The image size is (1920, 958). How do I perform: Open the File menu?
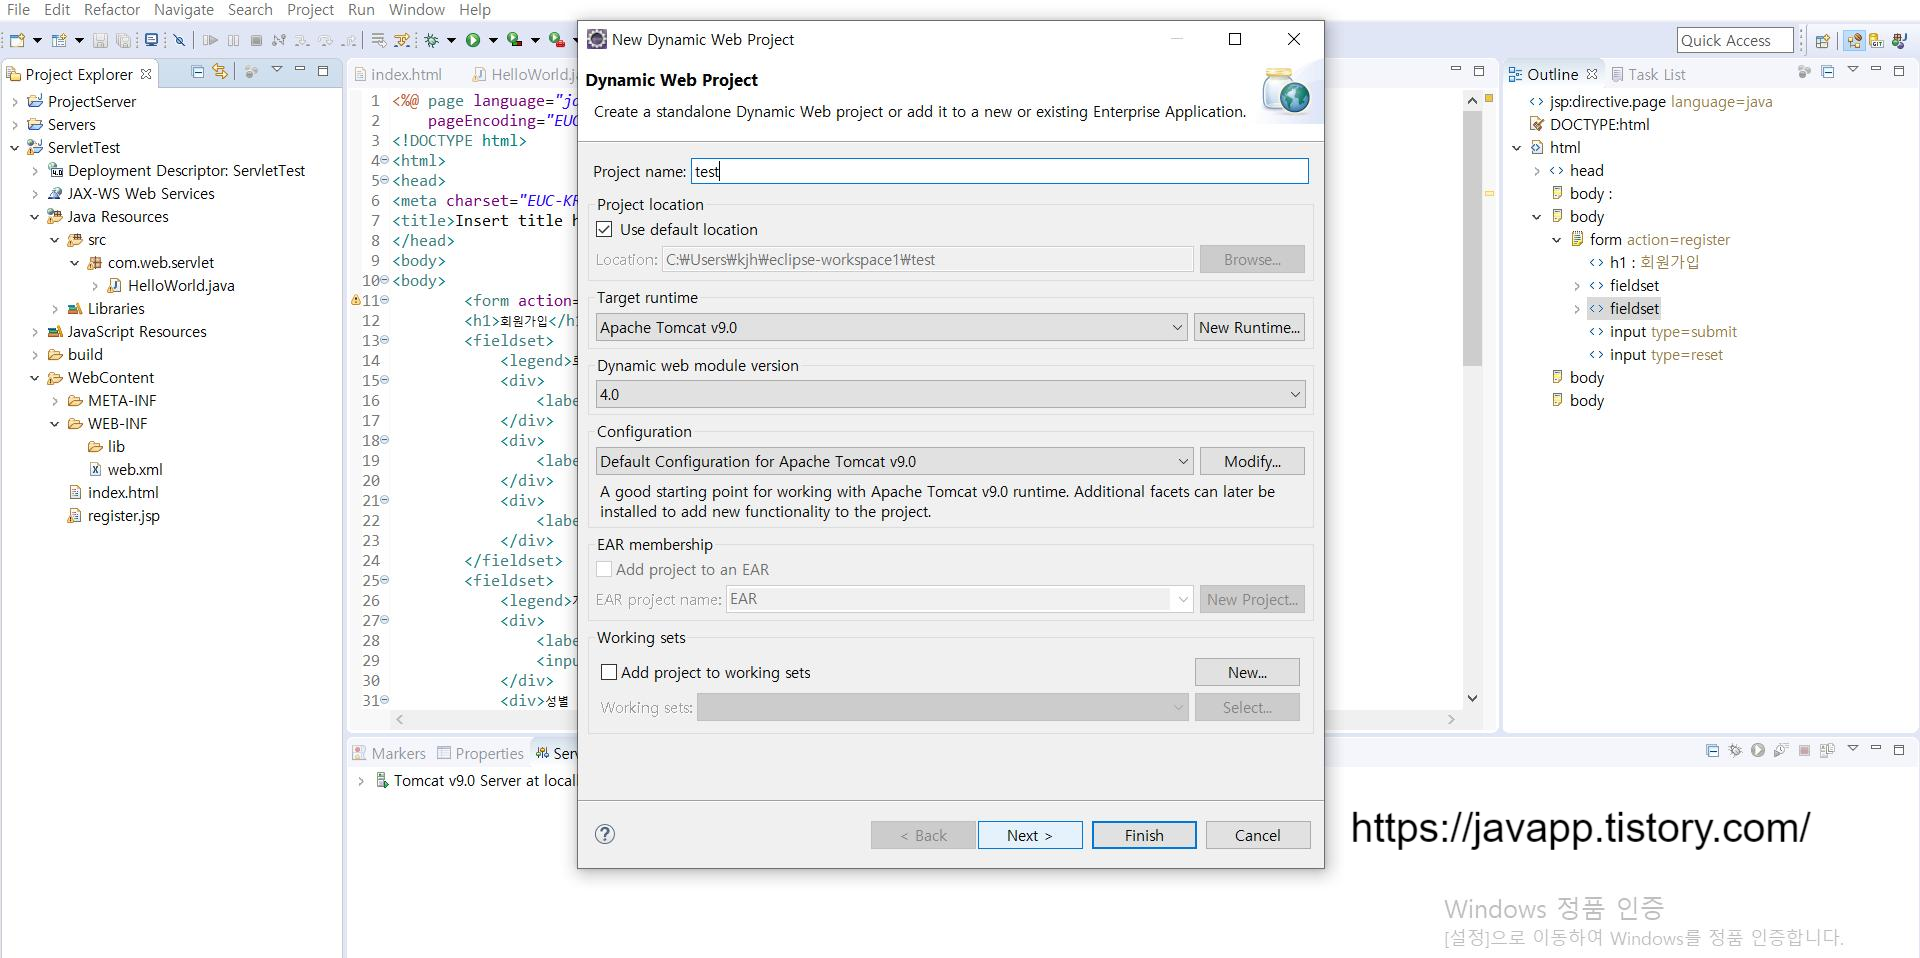click(18, 9)
